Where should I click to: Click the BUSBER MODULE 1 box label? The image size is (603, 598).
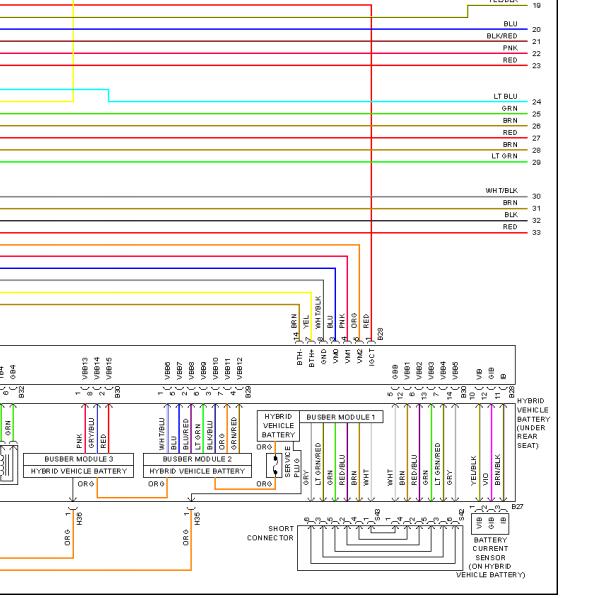pyautogui.click(x=341, y=417)
